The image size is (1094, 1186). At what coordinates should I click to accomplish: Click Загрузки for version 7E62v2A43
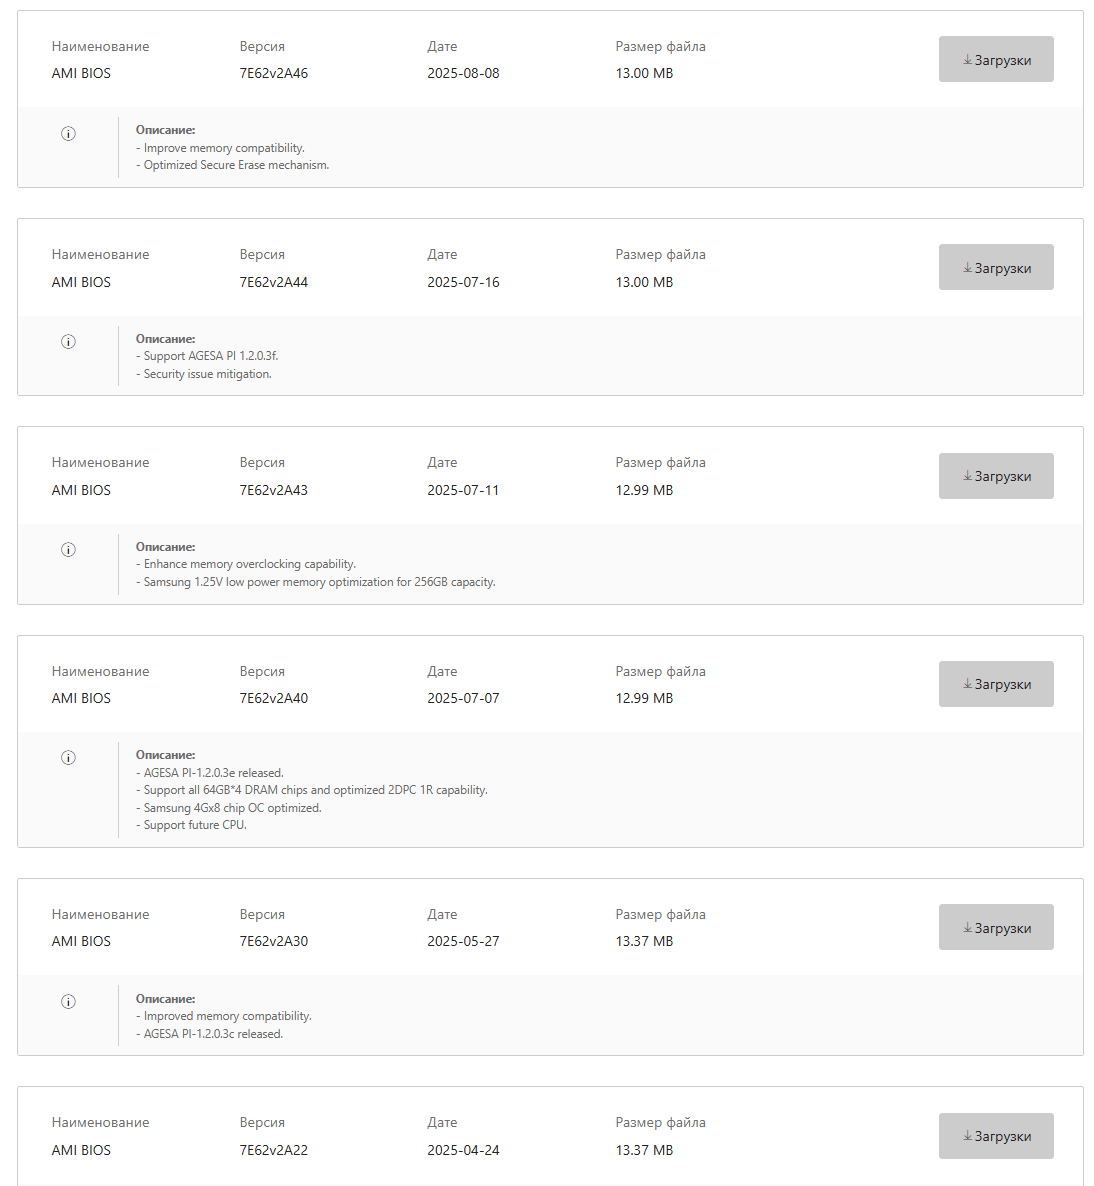click(996, 476)
